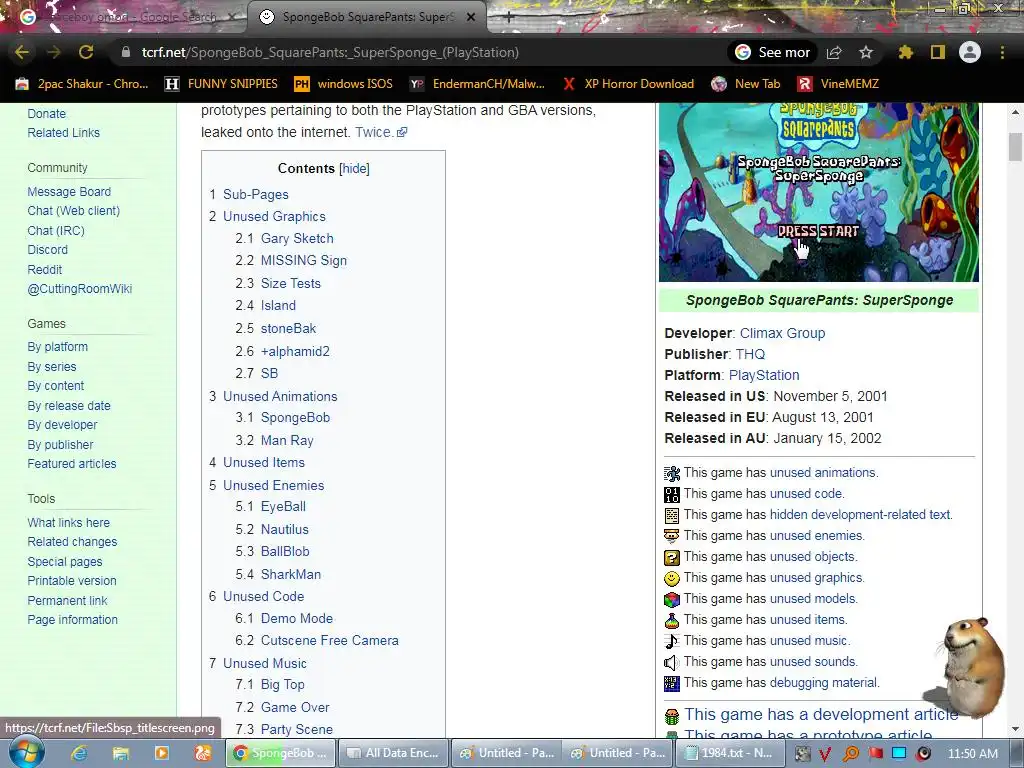Go to Unused Animations section
The height and width of the screenshot is (768, 1024).
click(x=280, y=396)
